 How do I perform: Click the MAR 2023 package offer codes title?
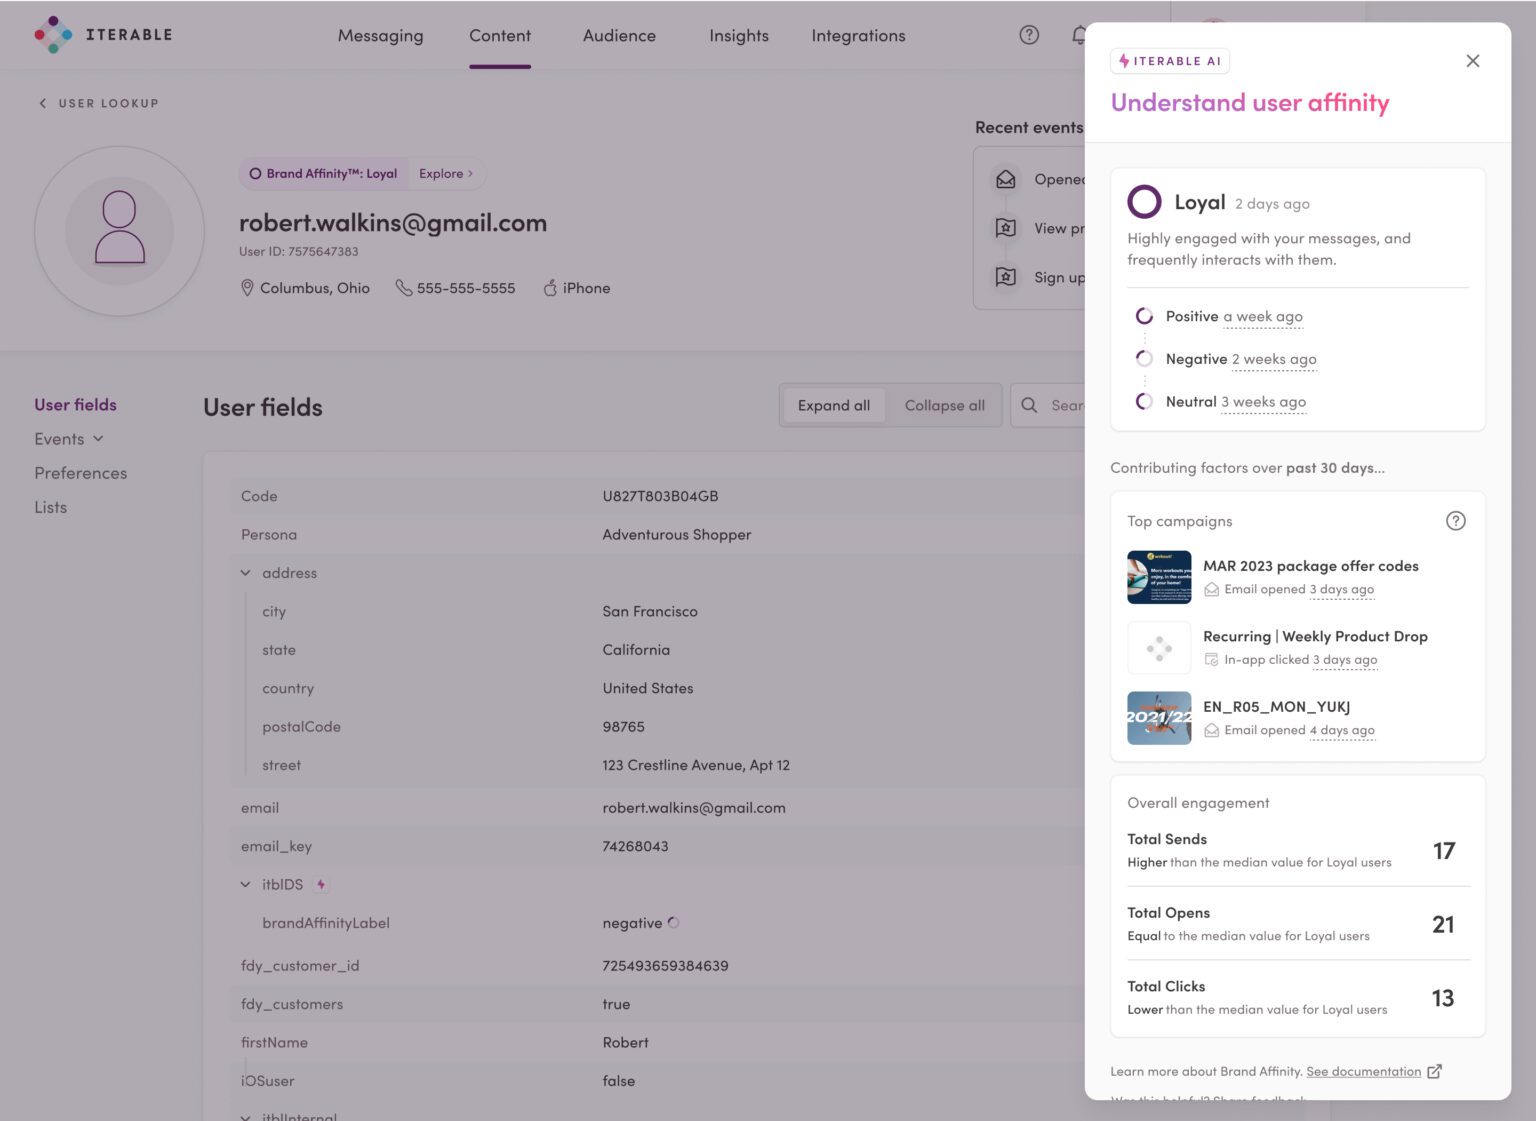coord(1311,566)
